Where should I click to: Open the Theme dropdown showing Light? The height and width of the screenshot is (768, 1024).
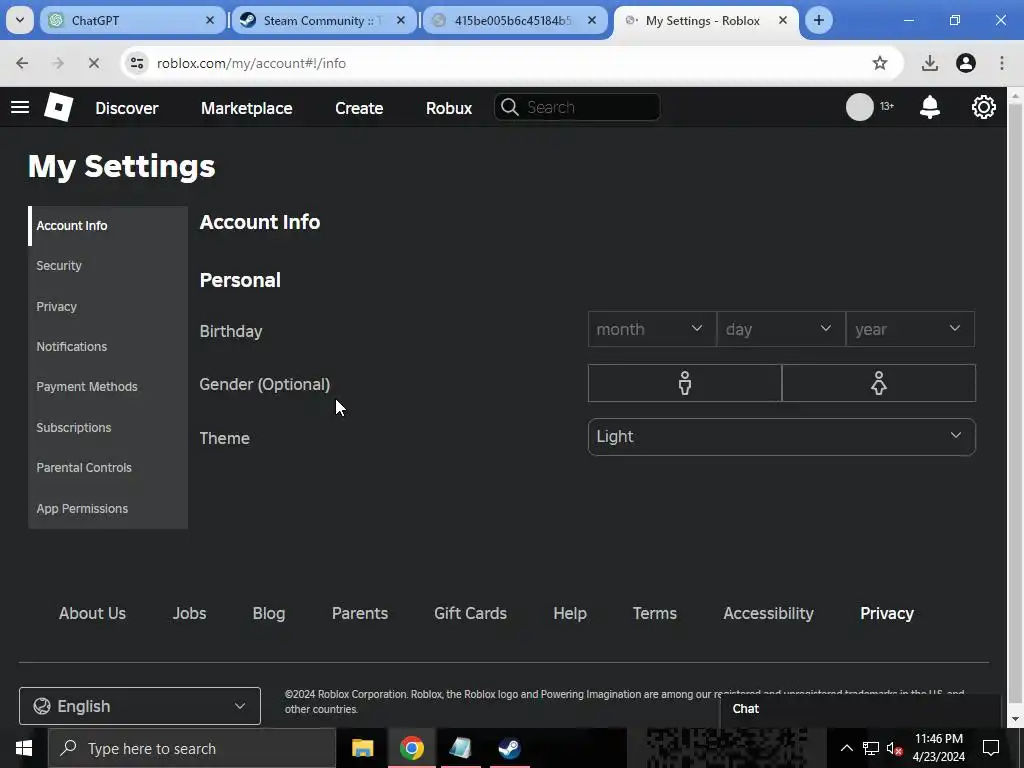click(782, 437)
